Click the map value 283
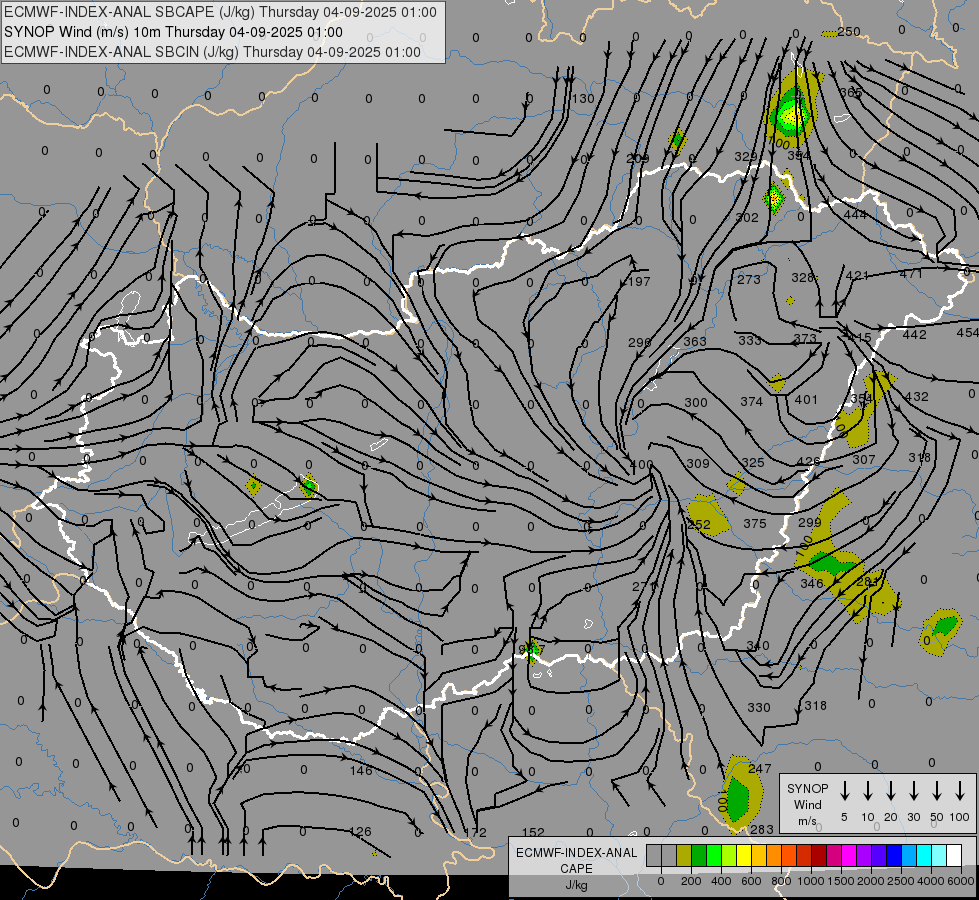The width and height of the screenshot is (979, 900). point(762,829)
